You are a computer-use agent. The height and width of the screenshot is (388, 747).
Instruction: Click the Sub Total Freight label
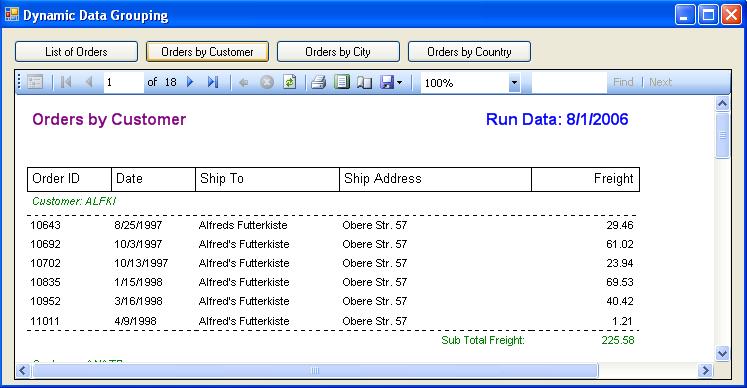tap(483, 340)
